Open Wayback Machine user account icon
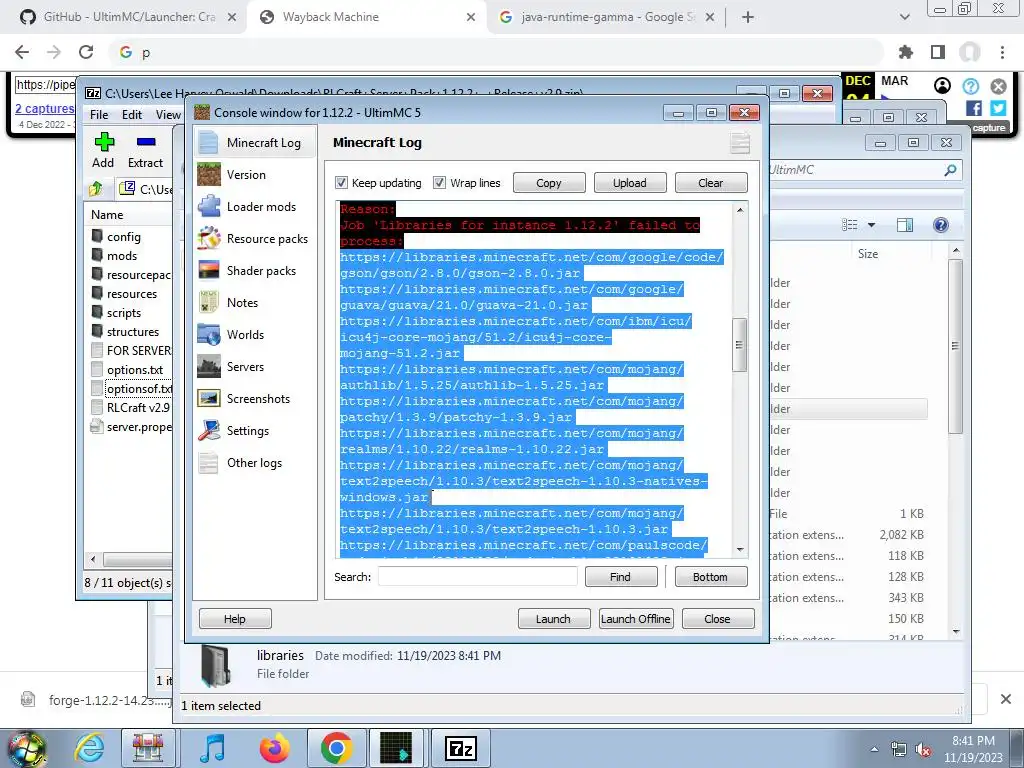Screen dimensions: 1024x768 (x=942, y=86)
